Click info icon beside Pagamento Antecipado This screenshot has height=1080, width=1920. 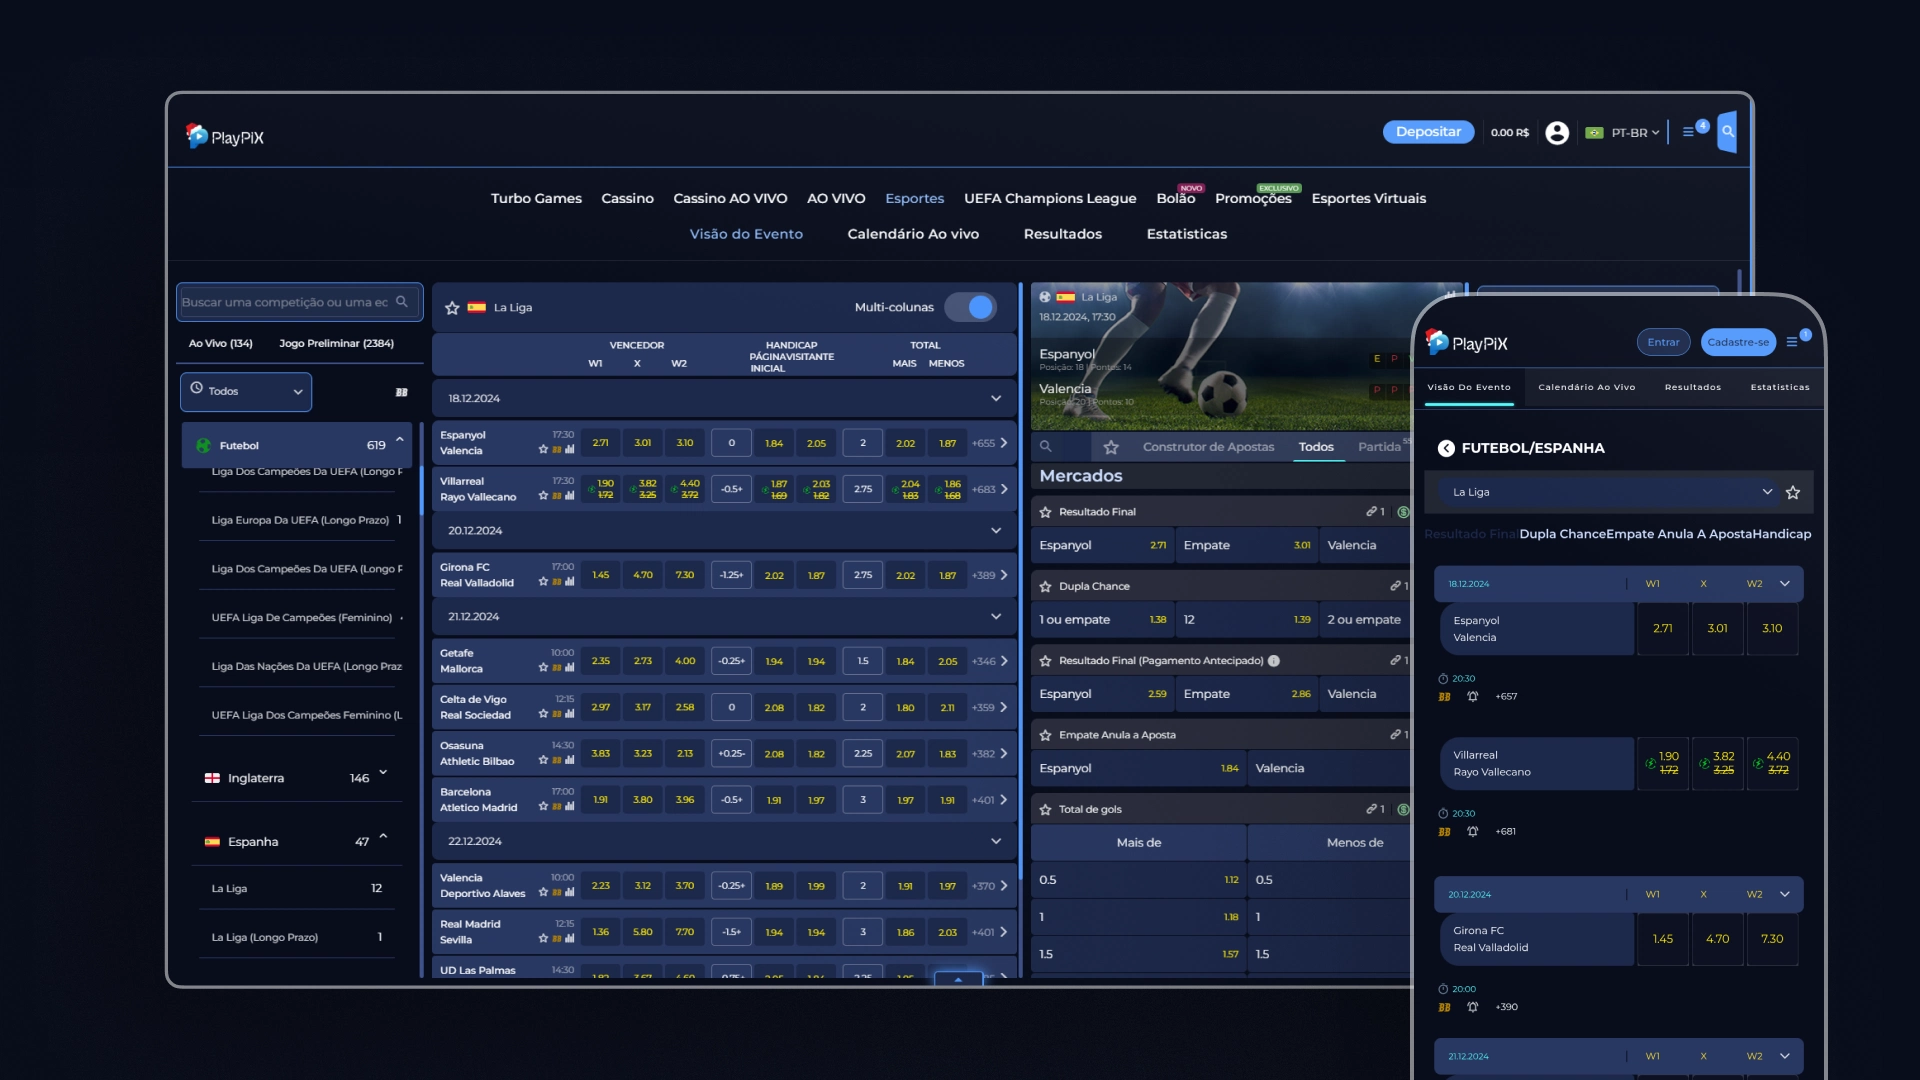click(x=1274, y=661)
